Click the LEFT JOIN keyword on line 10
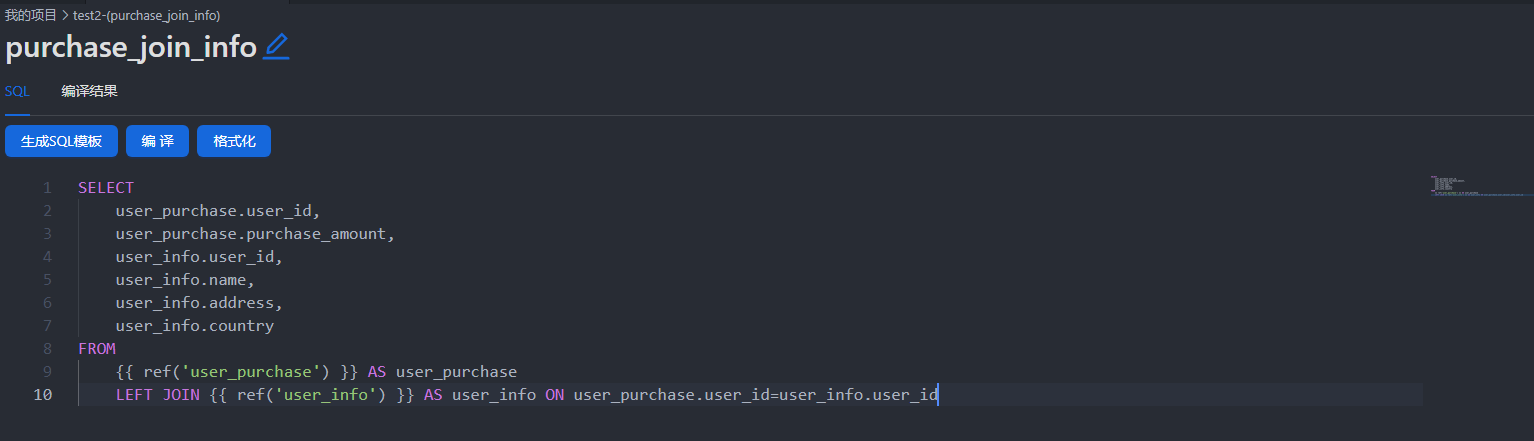This screenshot has width=1534, height=441. (x=158, y=394)
